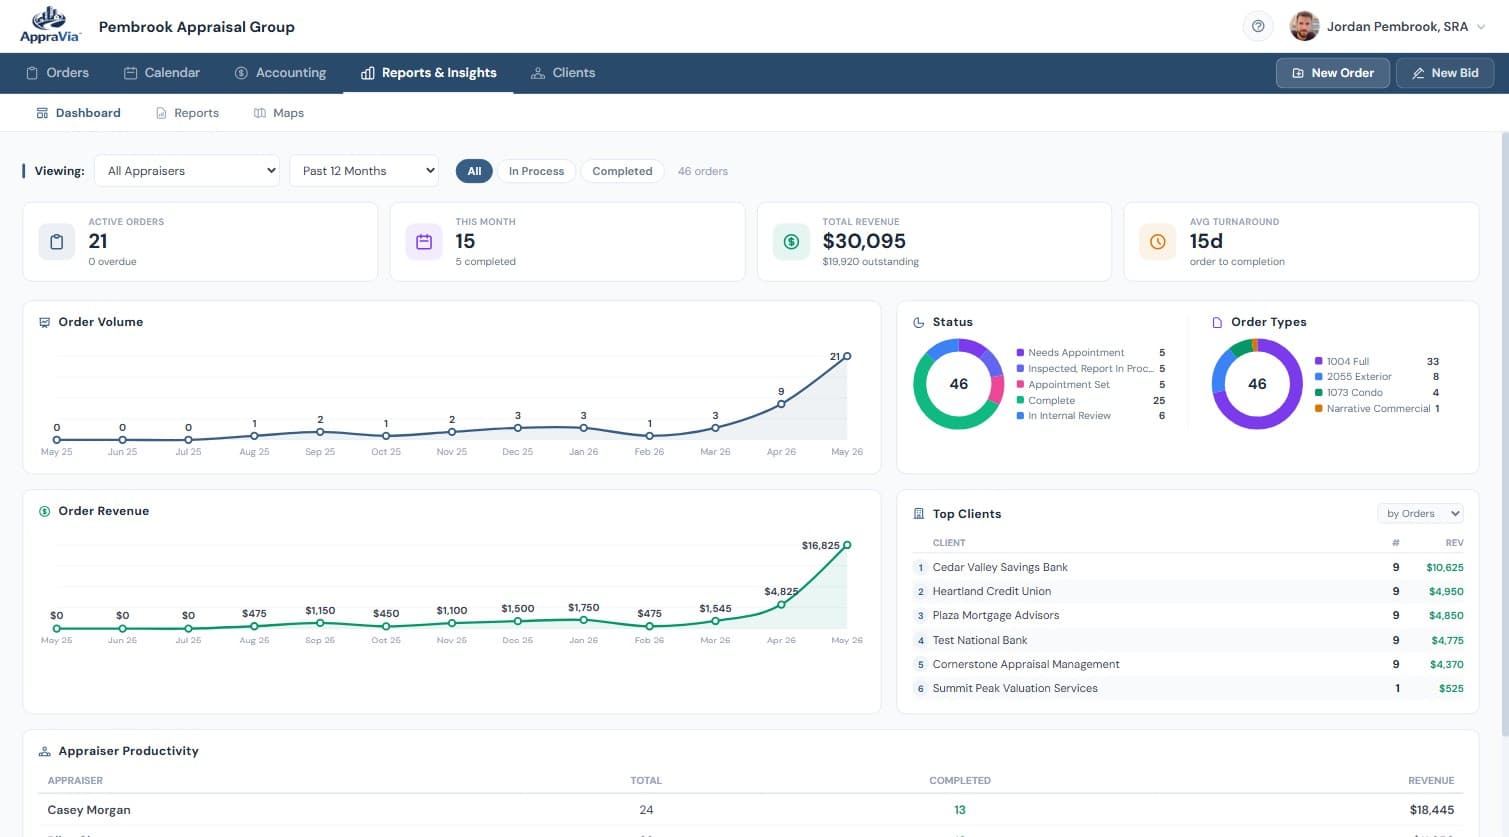Viewport: 1509px width, 837px height.
Task: Expand the user account menu chevron
Action: coord(1481,27)
